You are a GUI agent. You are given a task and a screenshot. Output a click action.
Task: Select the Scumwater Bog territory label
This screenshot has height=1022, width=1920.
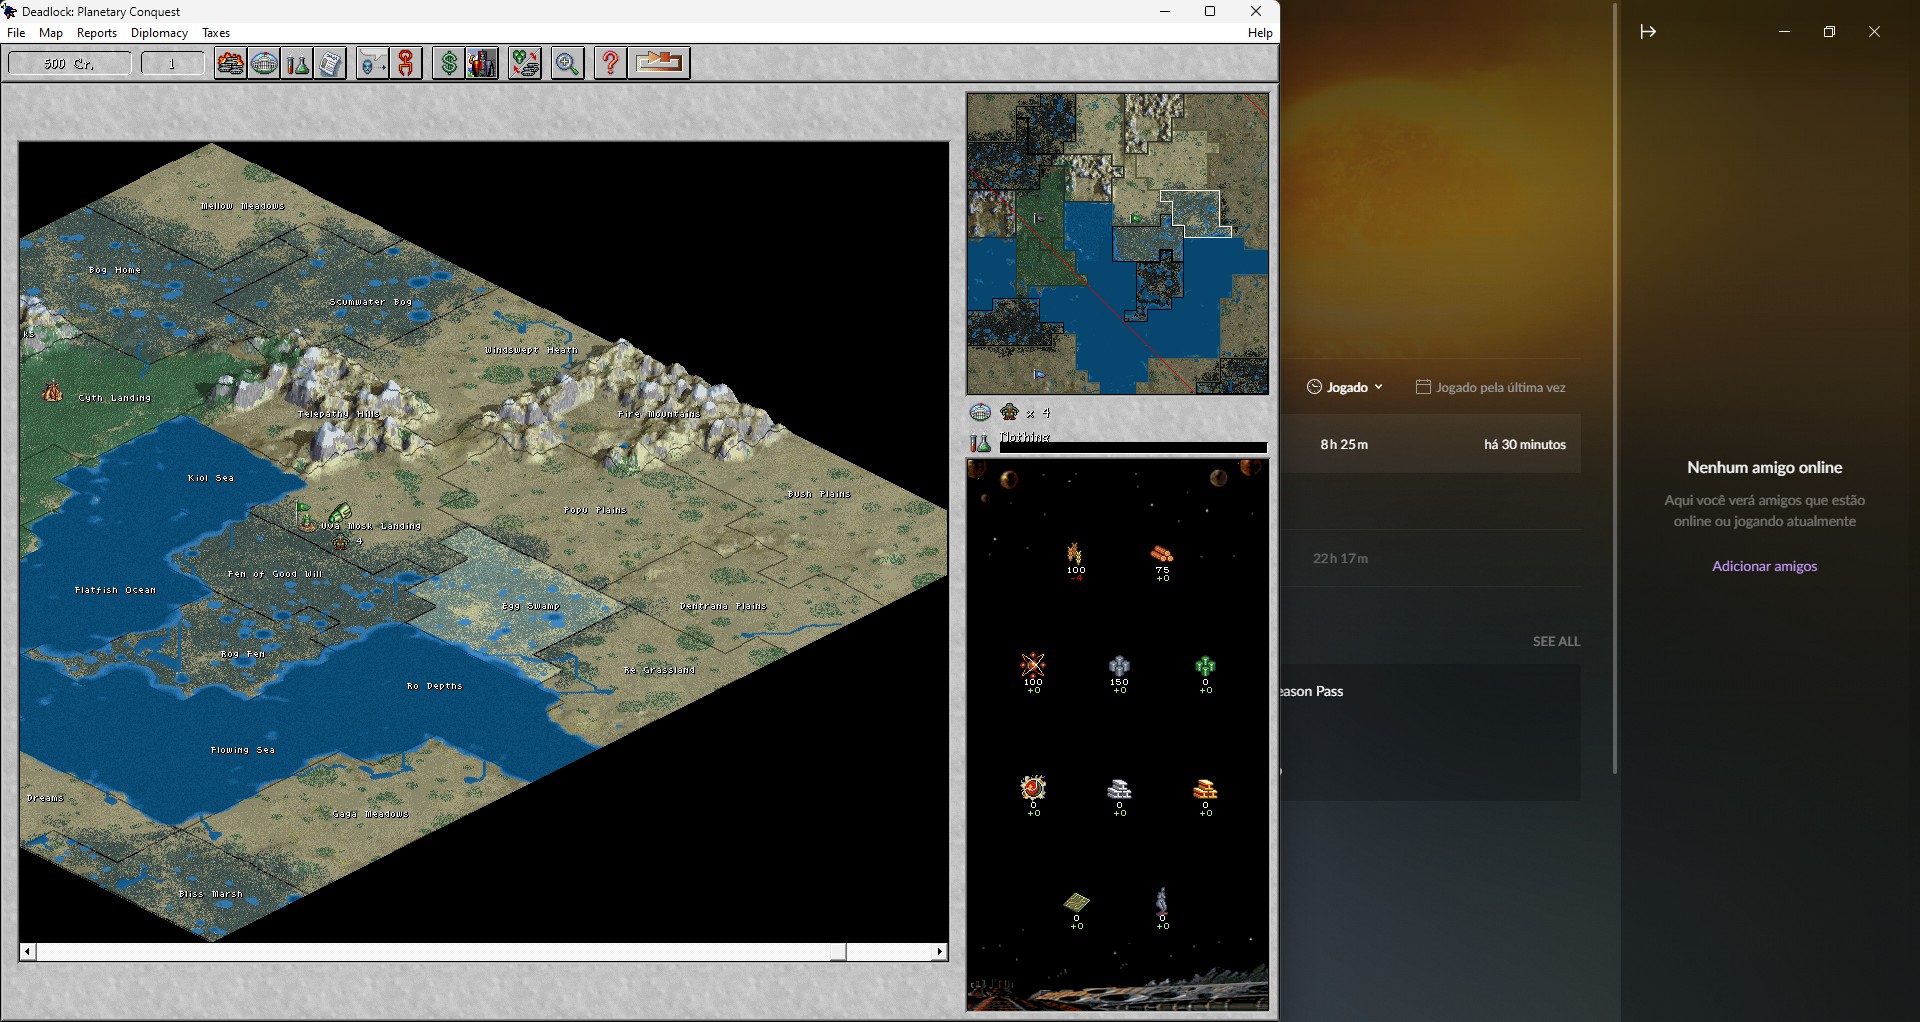click(371, 302)
